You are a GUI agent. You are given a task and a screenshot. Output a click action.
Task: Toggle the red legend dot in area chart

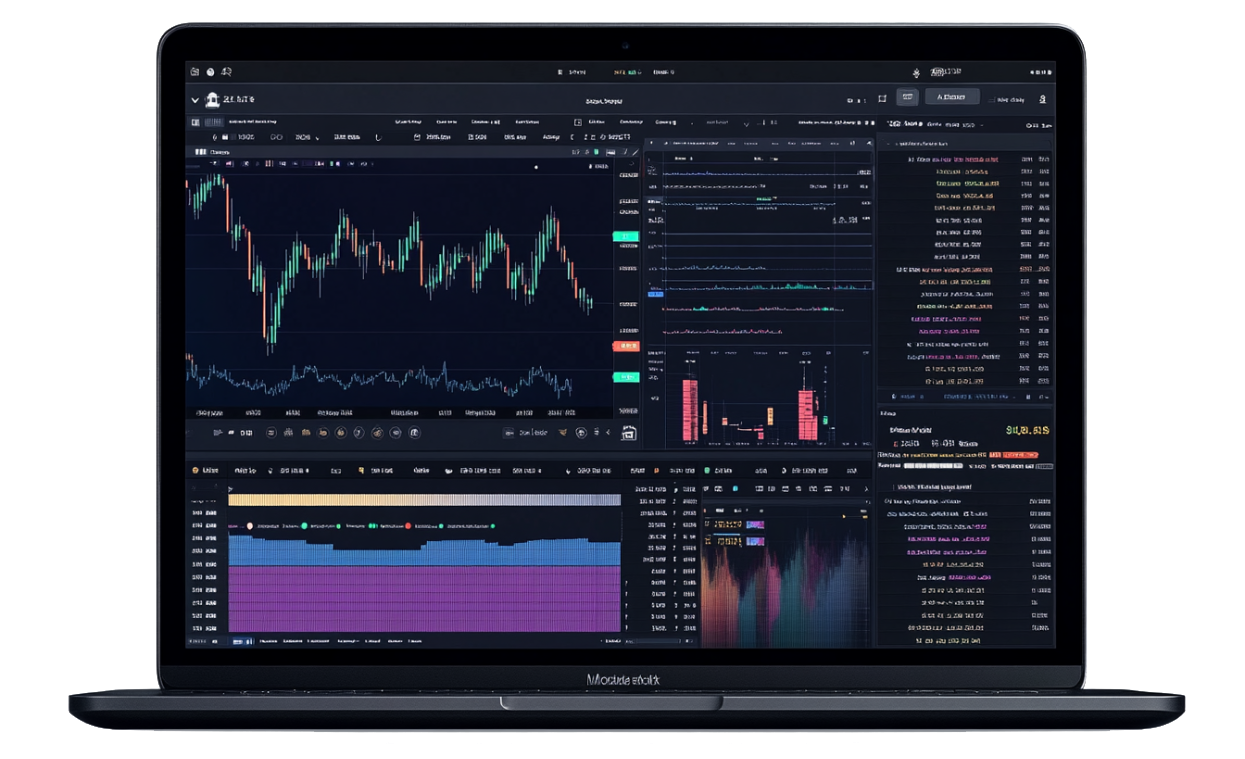tap(408, 525)
